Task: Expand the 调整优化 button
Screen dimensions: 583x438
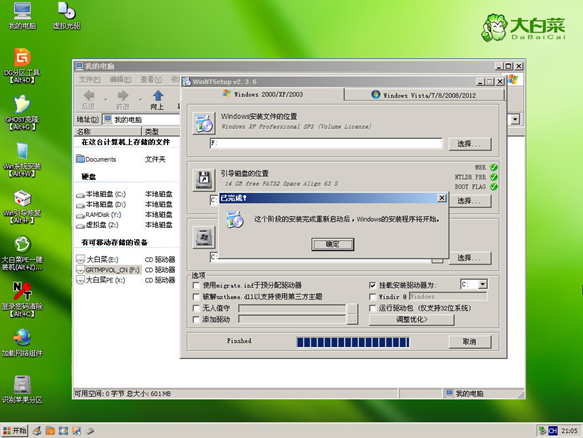Action: pyautogui.click(x=412, y=319)
